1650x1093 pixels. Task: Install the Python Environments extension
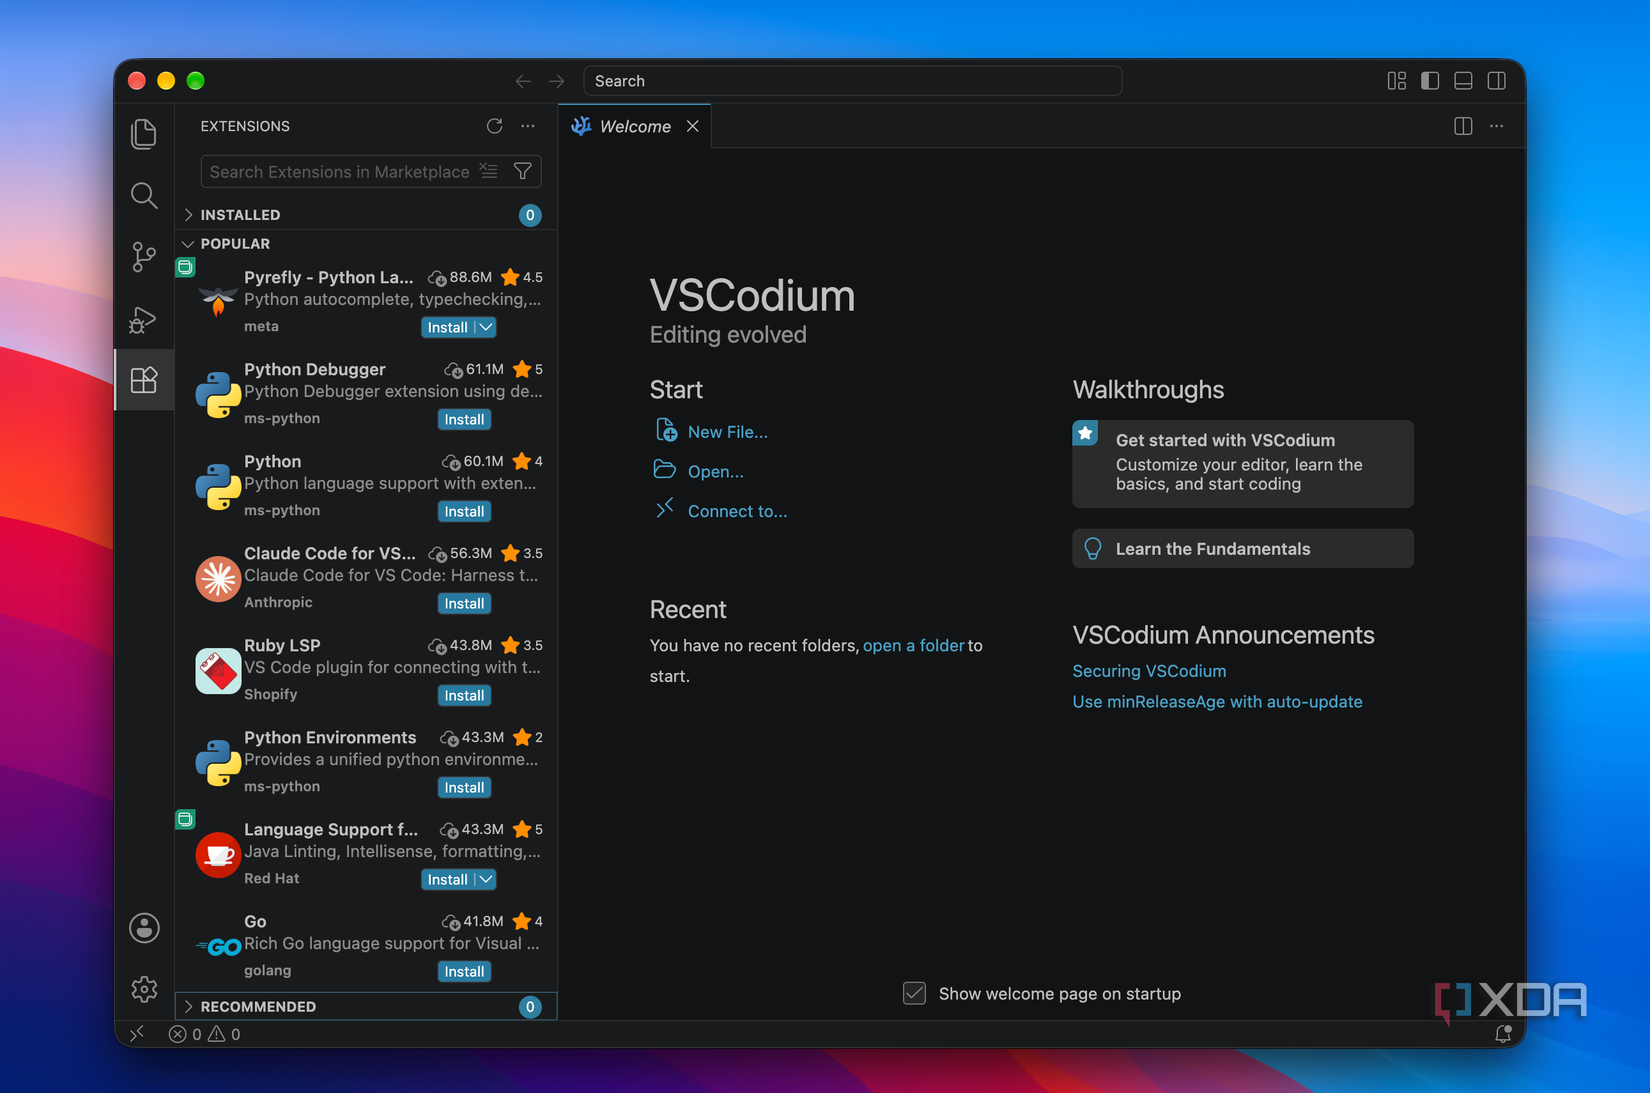pos(464,787)
